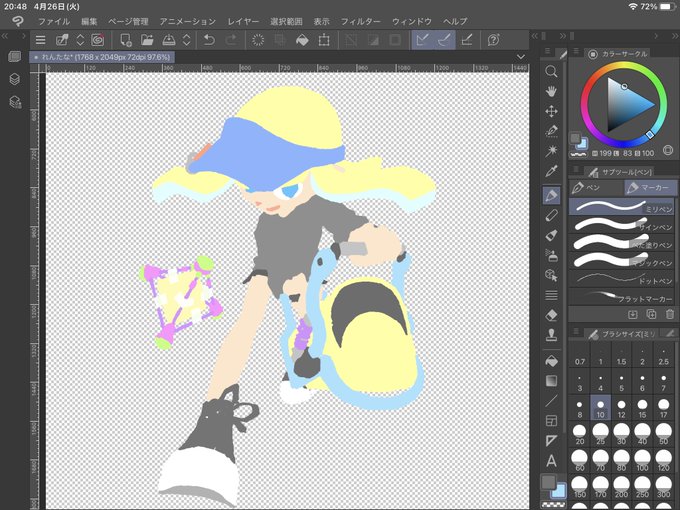Viewport: 680px width, 510px height.
Task: Select the フラットマーカー brush
Action: click(x=623, y=297)
